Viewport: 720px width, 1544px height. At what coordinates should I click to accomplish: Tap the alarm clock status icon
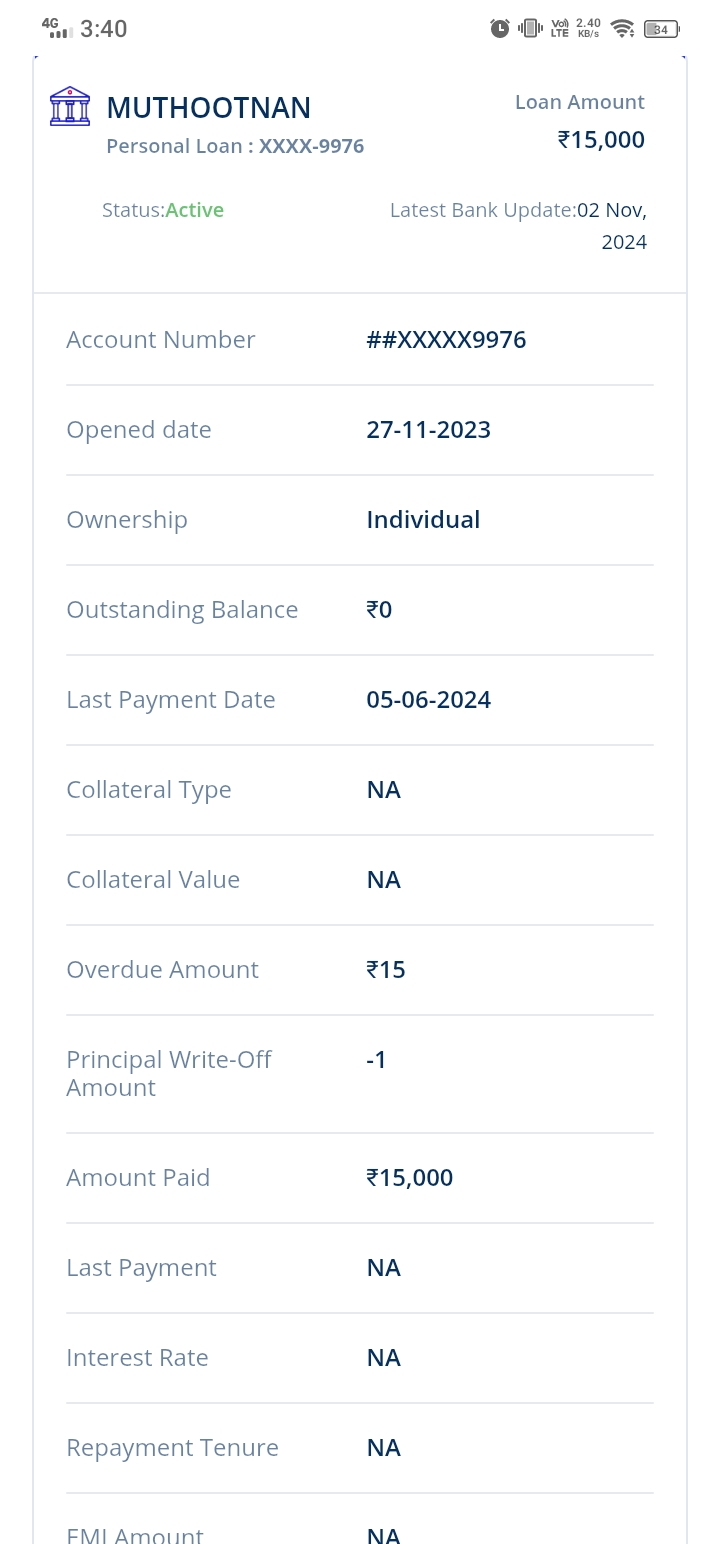click(500, 29)
